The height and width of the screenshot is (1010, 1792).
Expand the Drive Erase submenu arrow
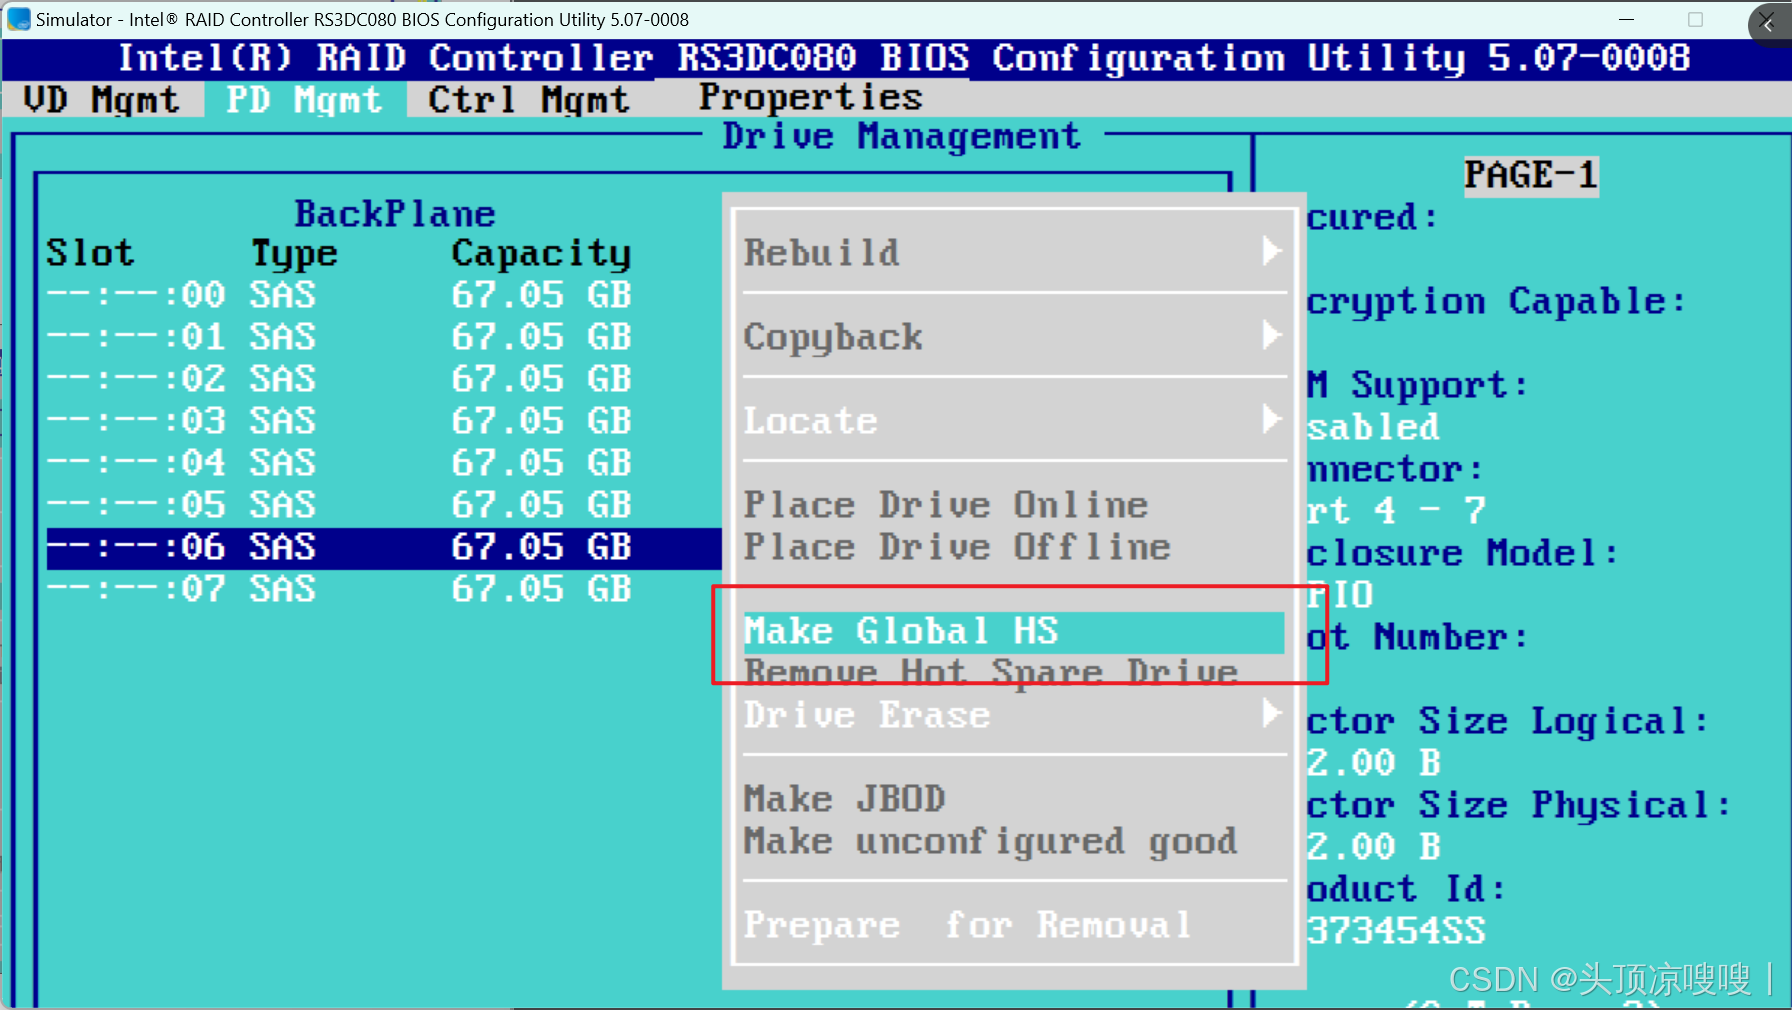(x=1271, y=713)
